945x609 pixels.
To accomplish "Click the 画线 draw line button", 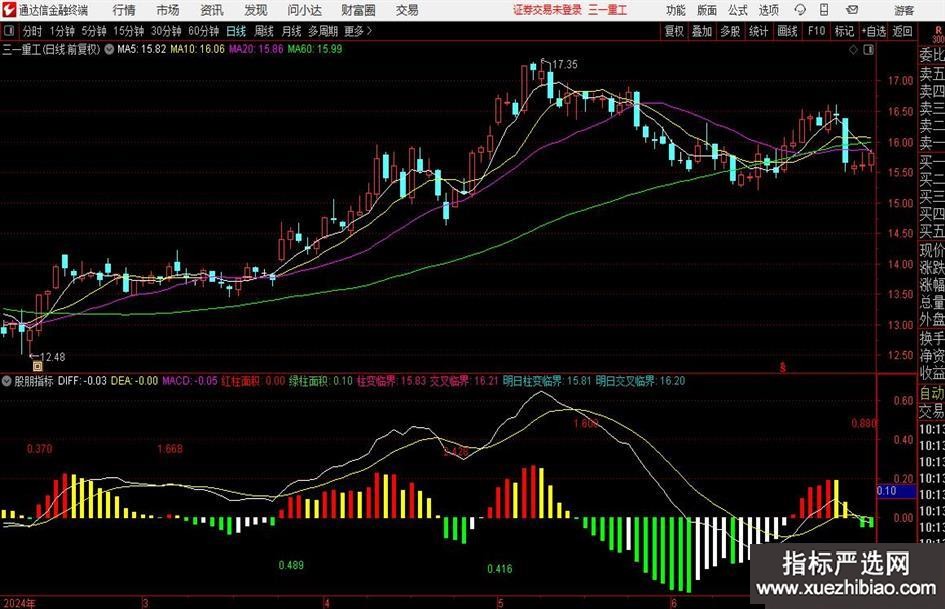I will (x=787, y=31).
